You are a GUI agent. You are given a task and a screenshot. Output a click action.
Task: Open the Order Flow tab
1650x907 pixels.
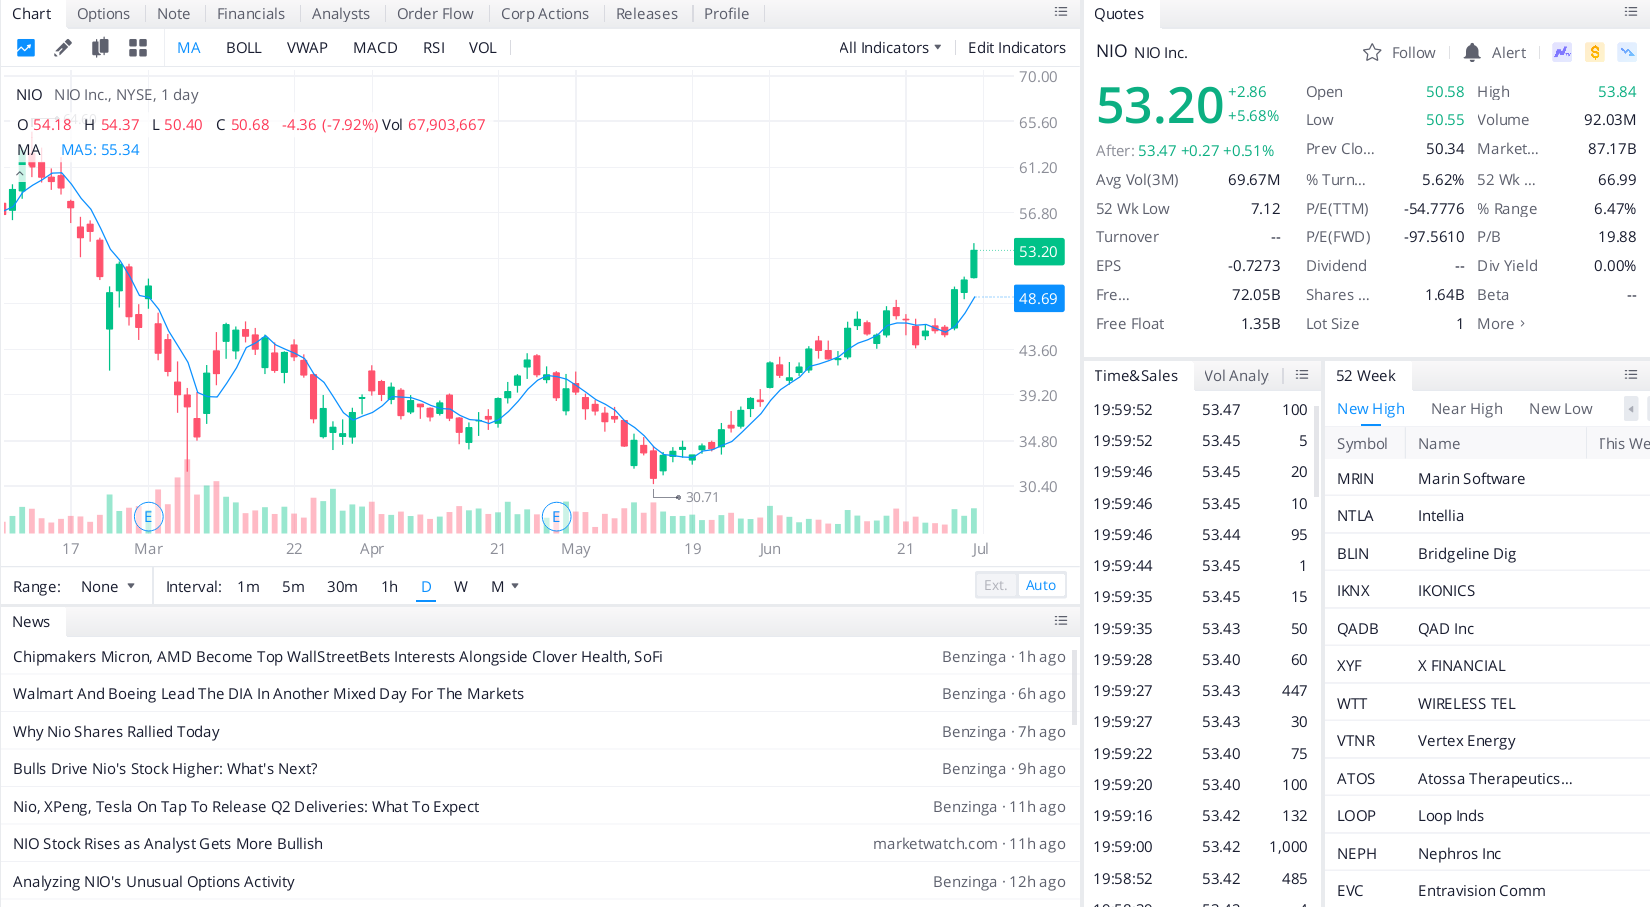435,14
